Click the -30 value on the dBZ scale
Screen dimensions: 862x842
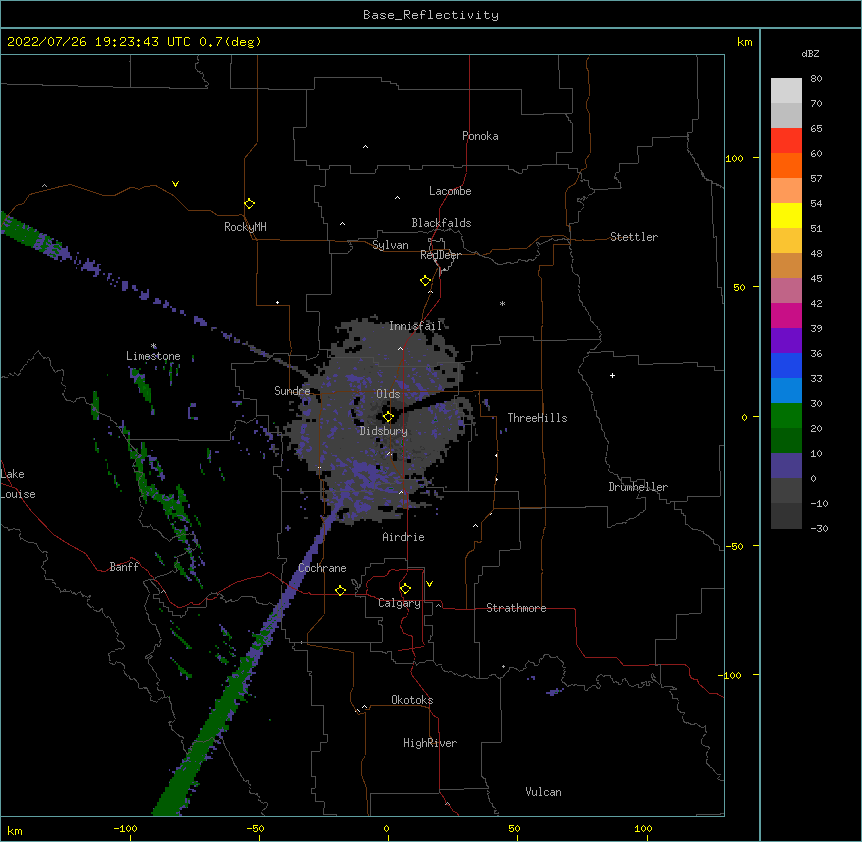tap(819, 528)
